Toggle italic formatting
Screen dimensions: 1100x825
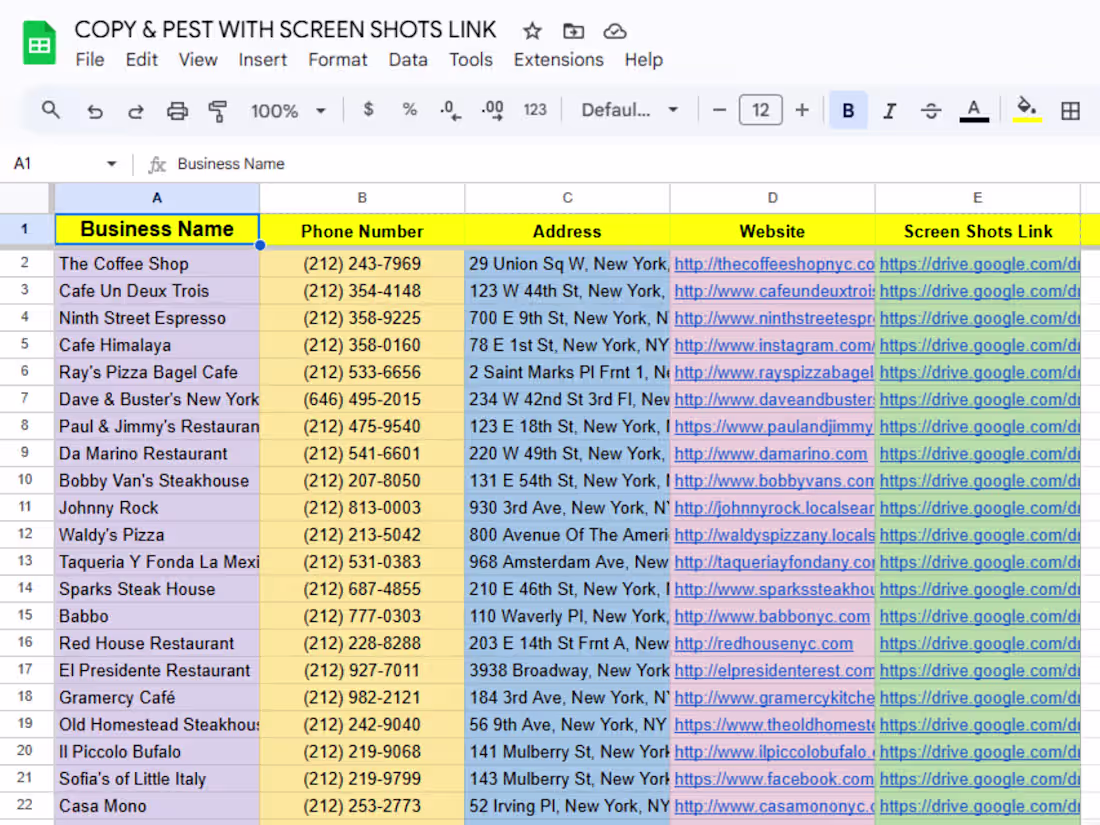click(889, 110)
